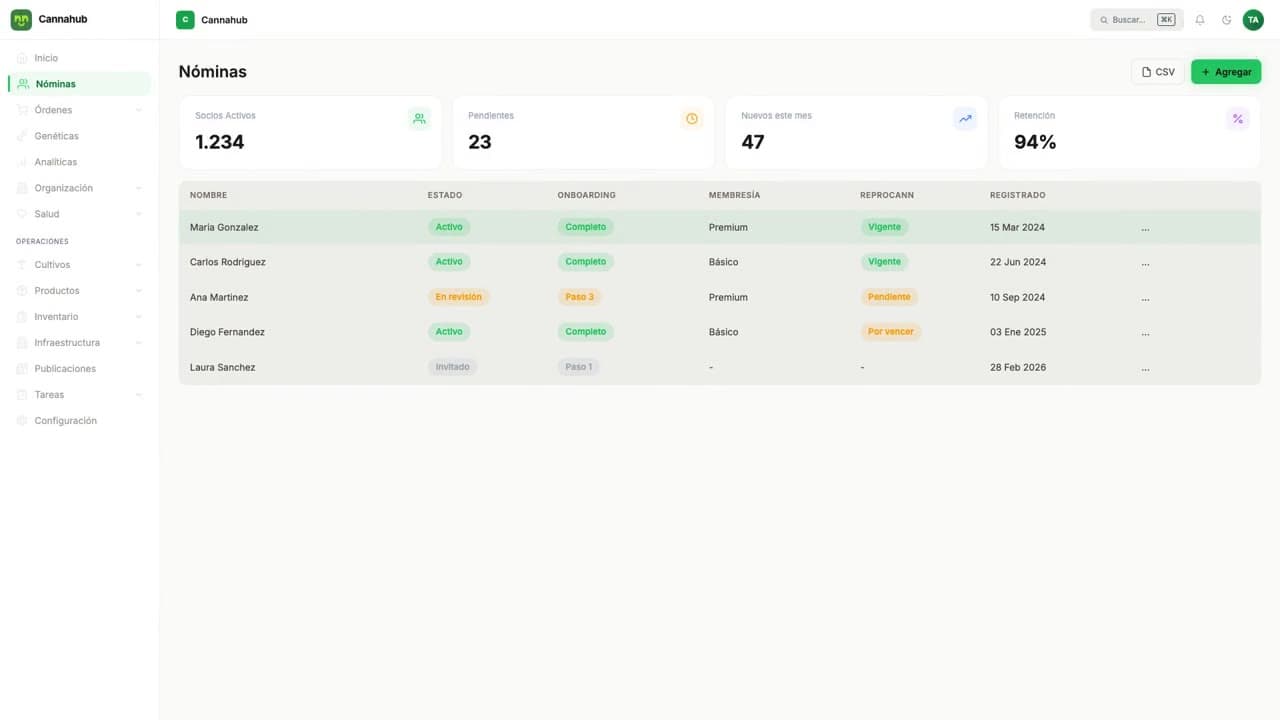Expand the Tareas chevron
1280x720 pixels.
pos(138,395)
